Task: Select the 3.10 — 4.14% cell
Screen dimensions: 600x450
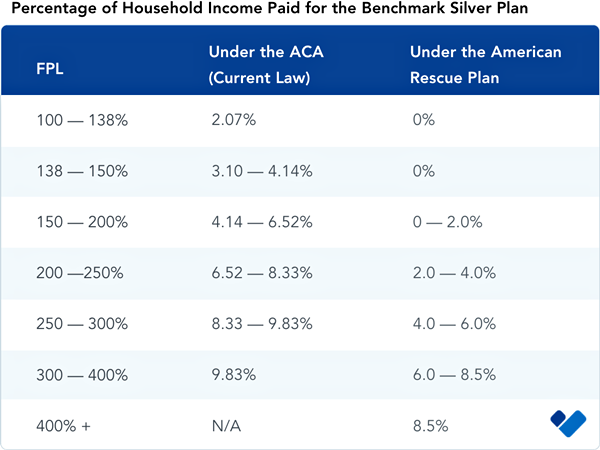Action: click(x=261, y=171)
